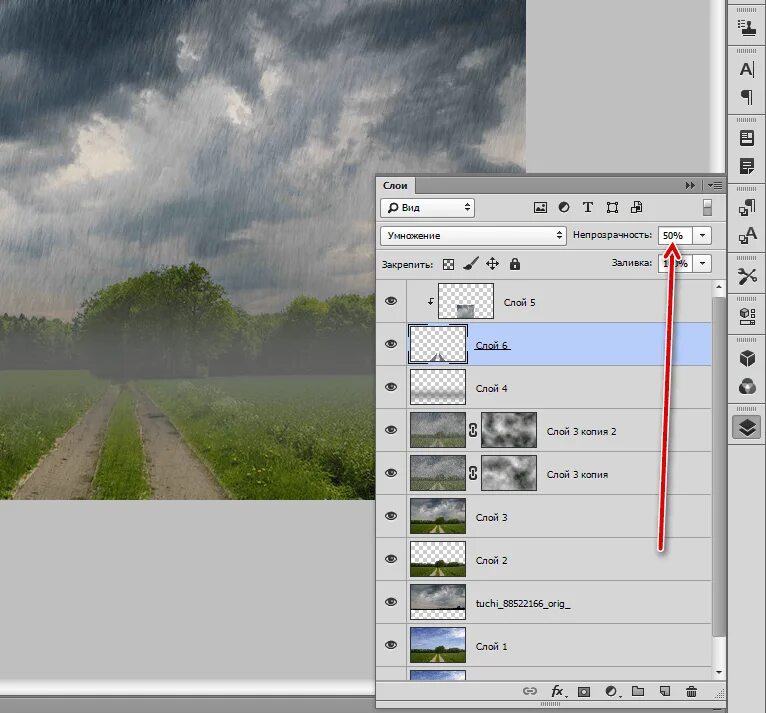Open the Layers panel flyout menu
Screen dimensions: 766x713
[x=715, y=186]
